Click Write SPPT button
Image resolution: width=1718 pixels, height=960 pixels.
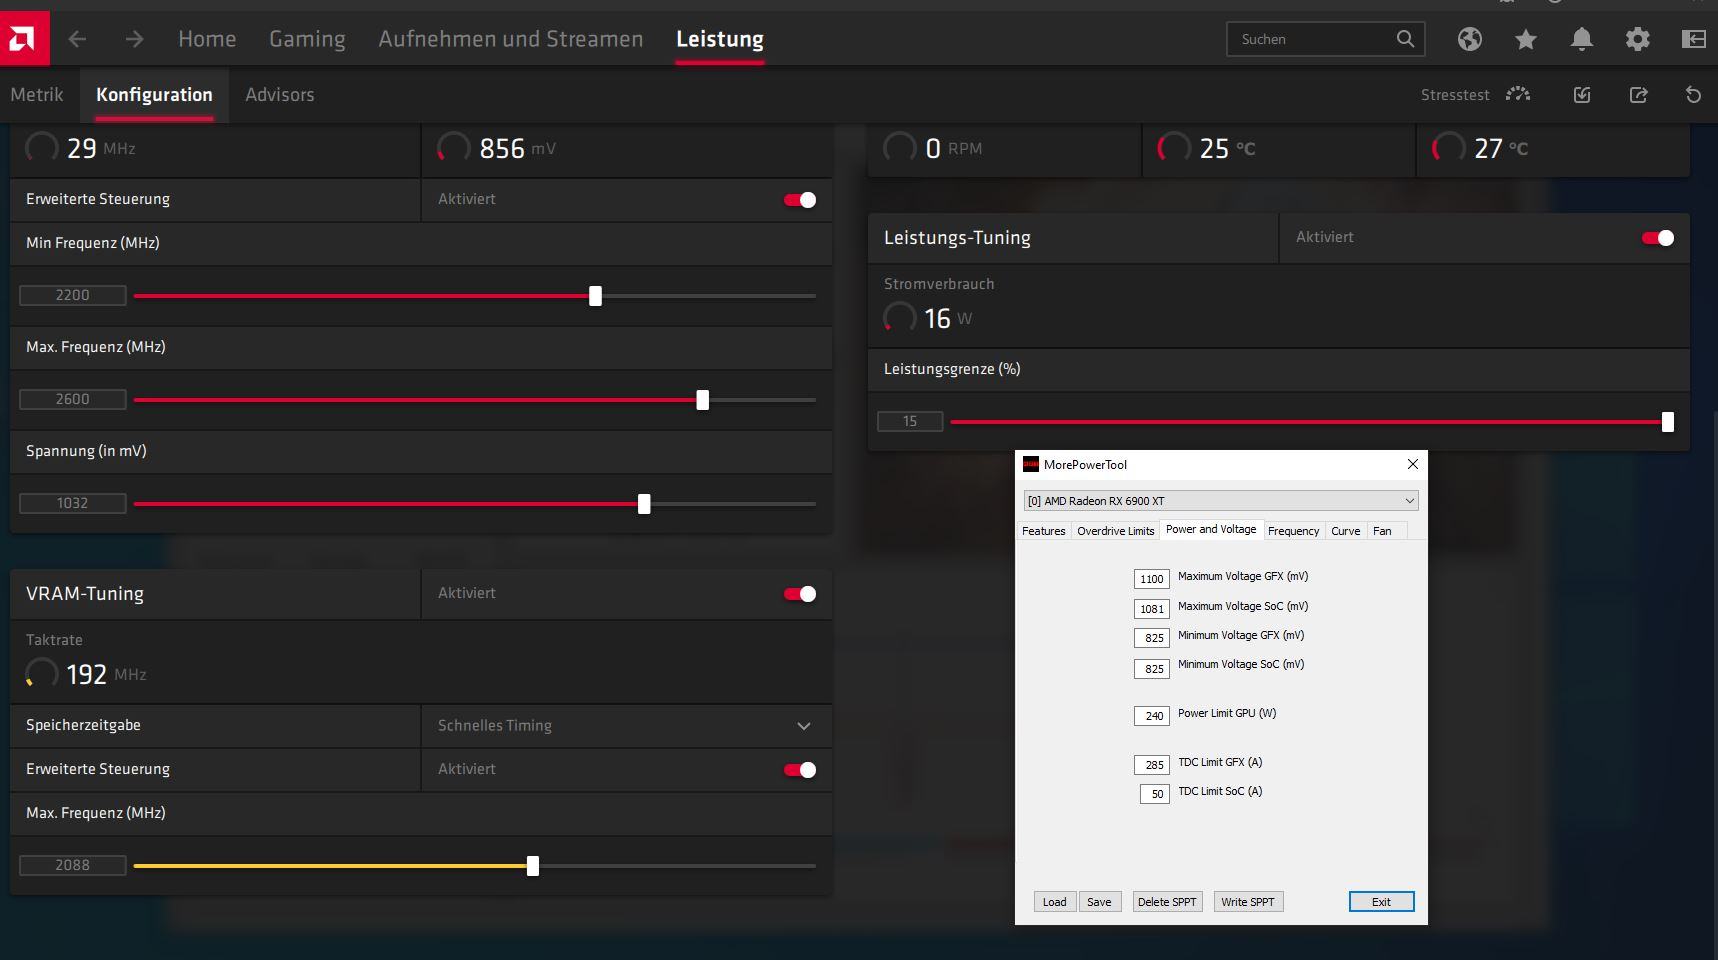click(1248, 902)
